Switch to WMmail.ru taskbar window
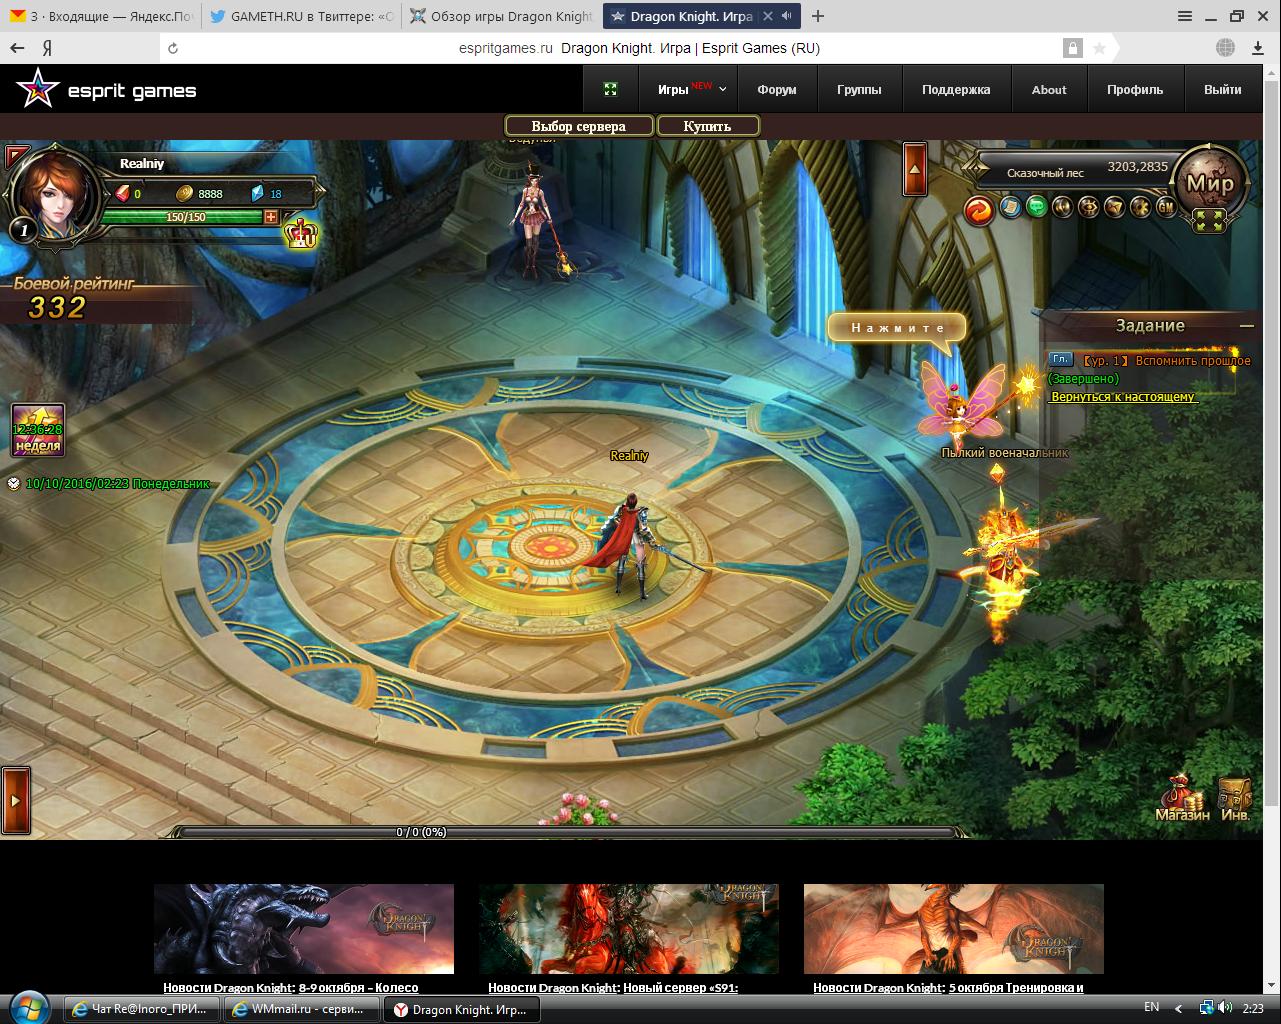This screenshot has height=1024, width=1281. [x=303, y=1009]
